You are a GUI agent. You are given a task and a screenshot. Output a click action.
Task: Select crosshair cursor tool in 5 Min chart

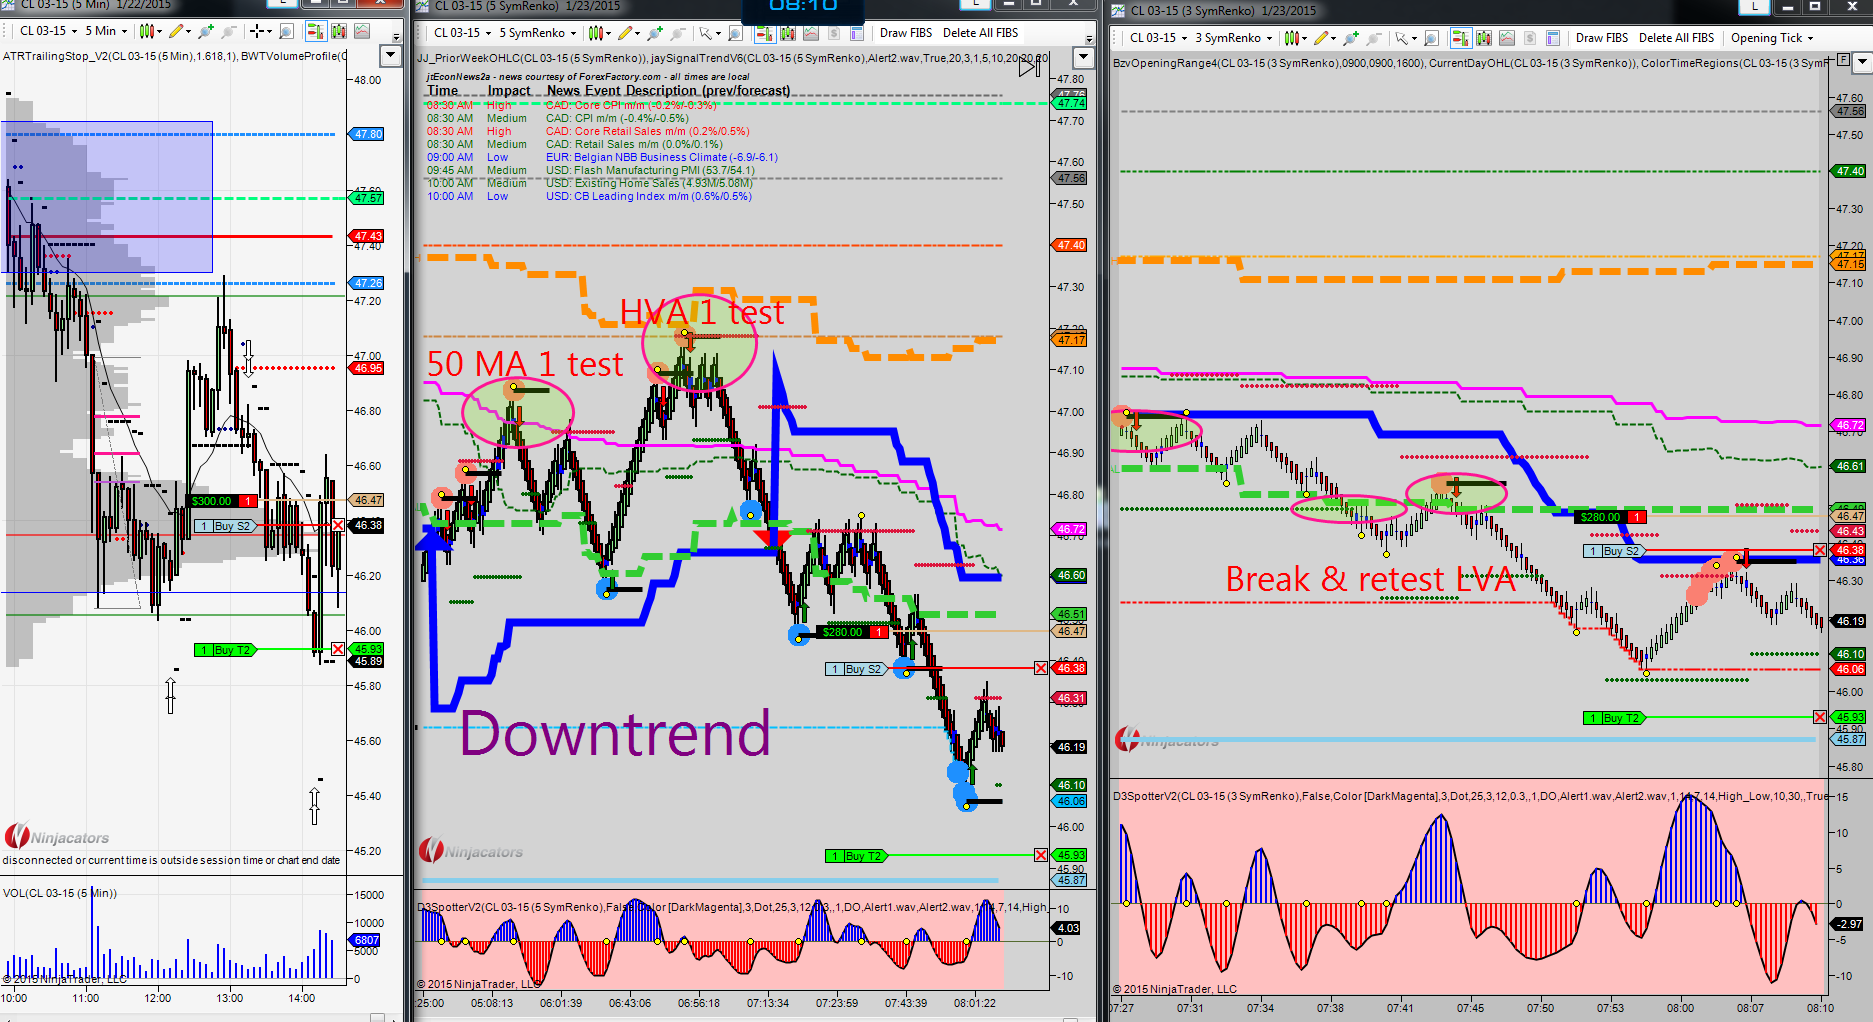260,31
